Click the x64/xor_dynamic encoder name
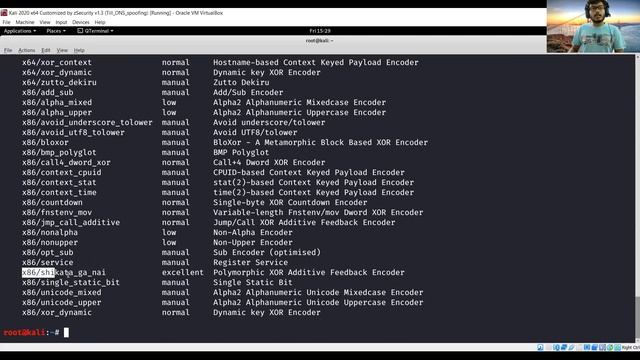The width and height of the screenshot is (640, 360). pos(57,72)
